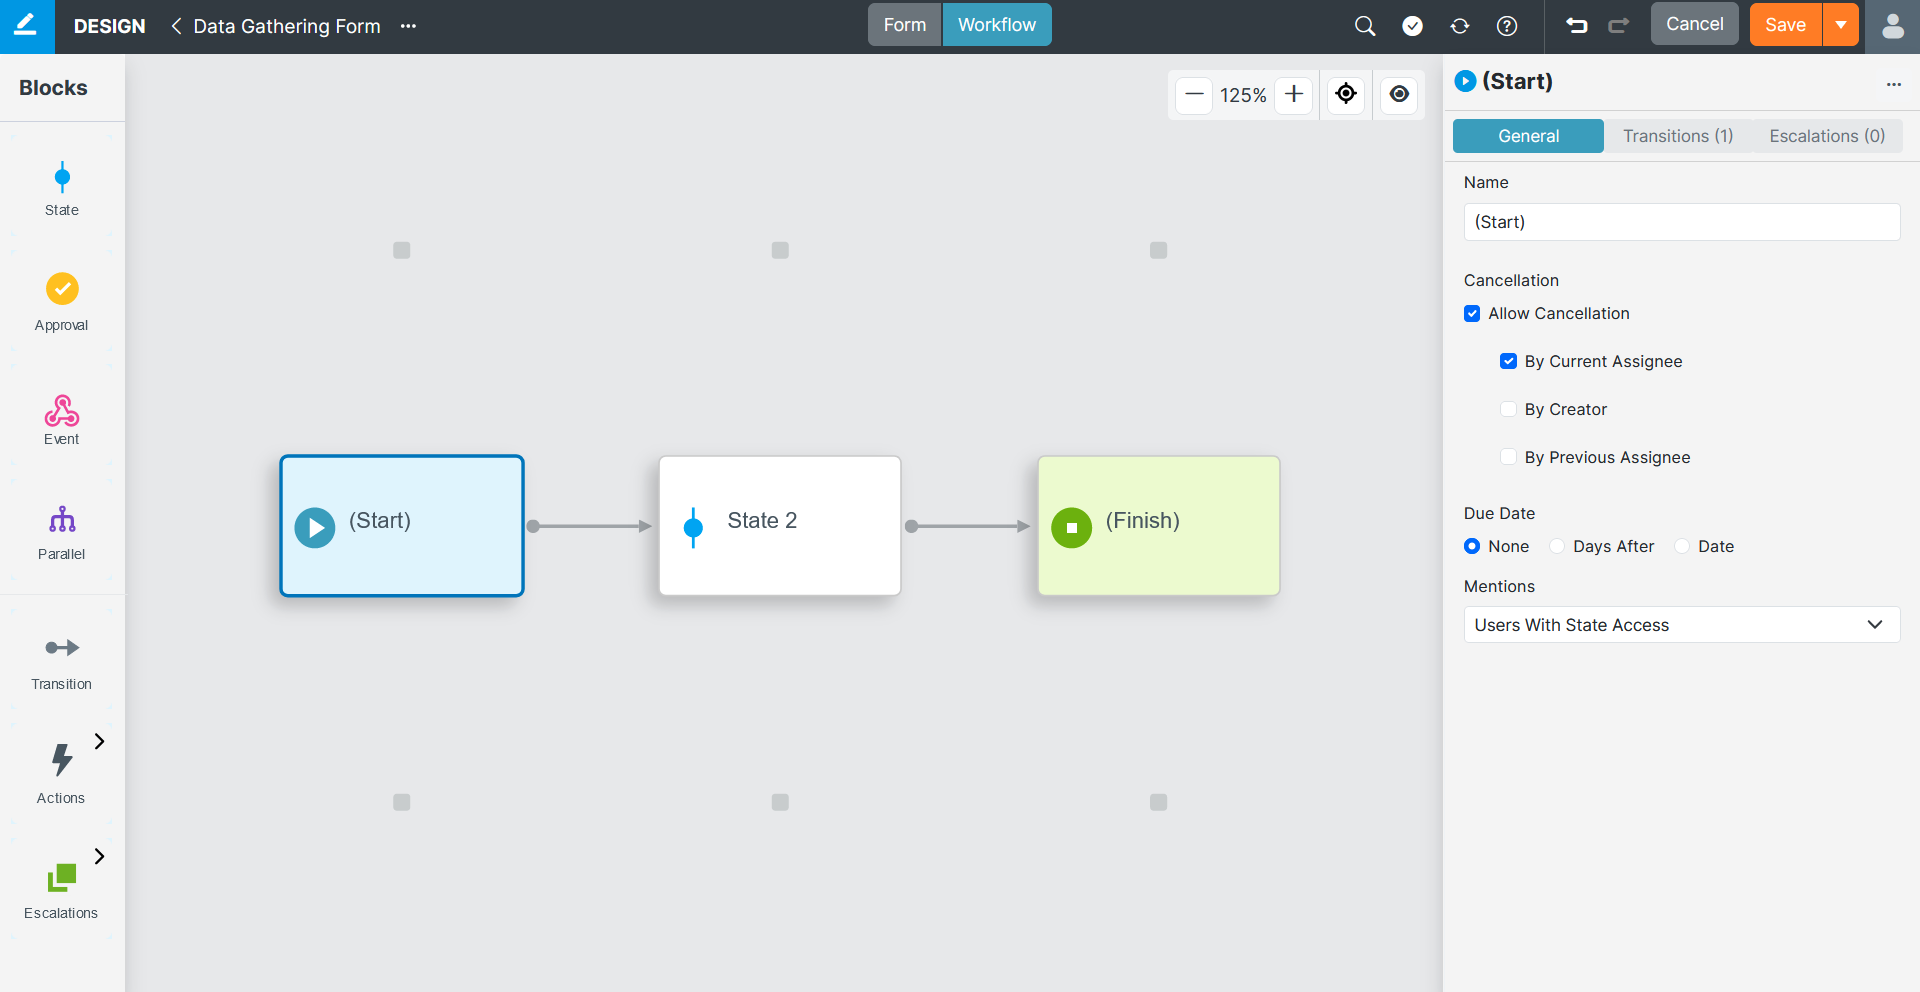
Task: Uncheck Allow Cancellation checkbox
Action: tap(1472, 314)
